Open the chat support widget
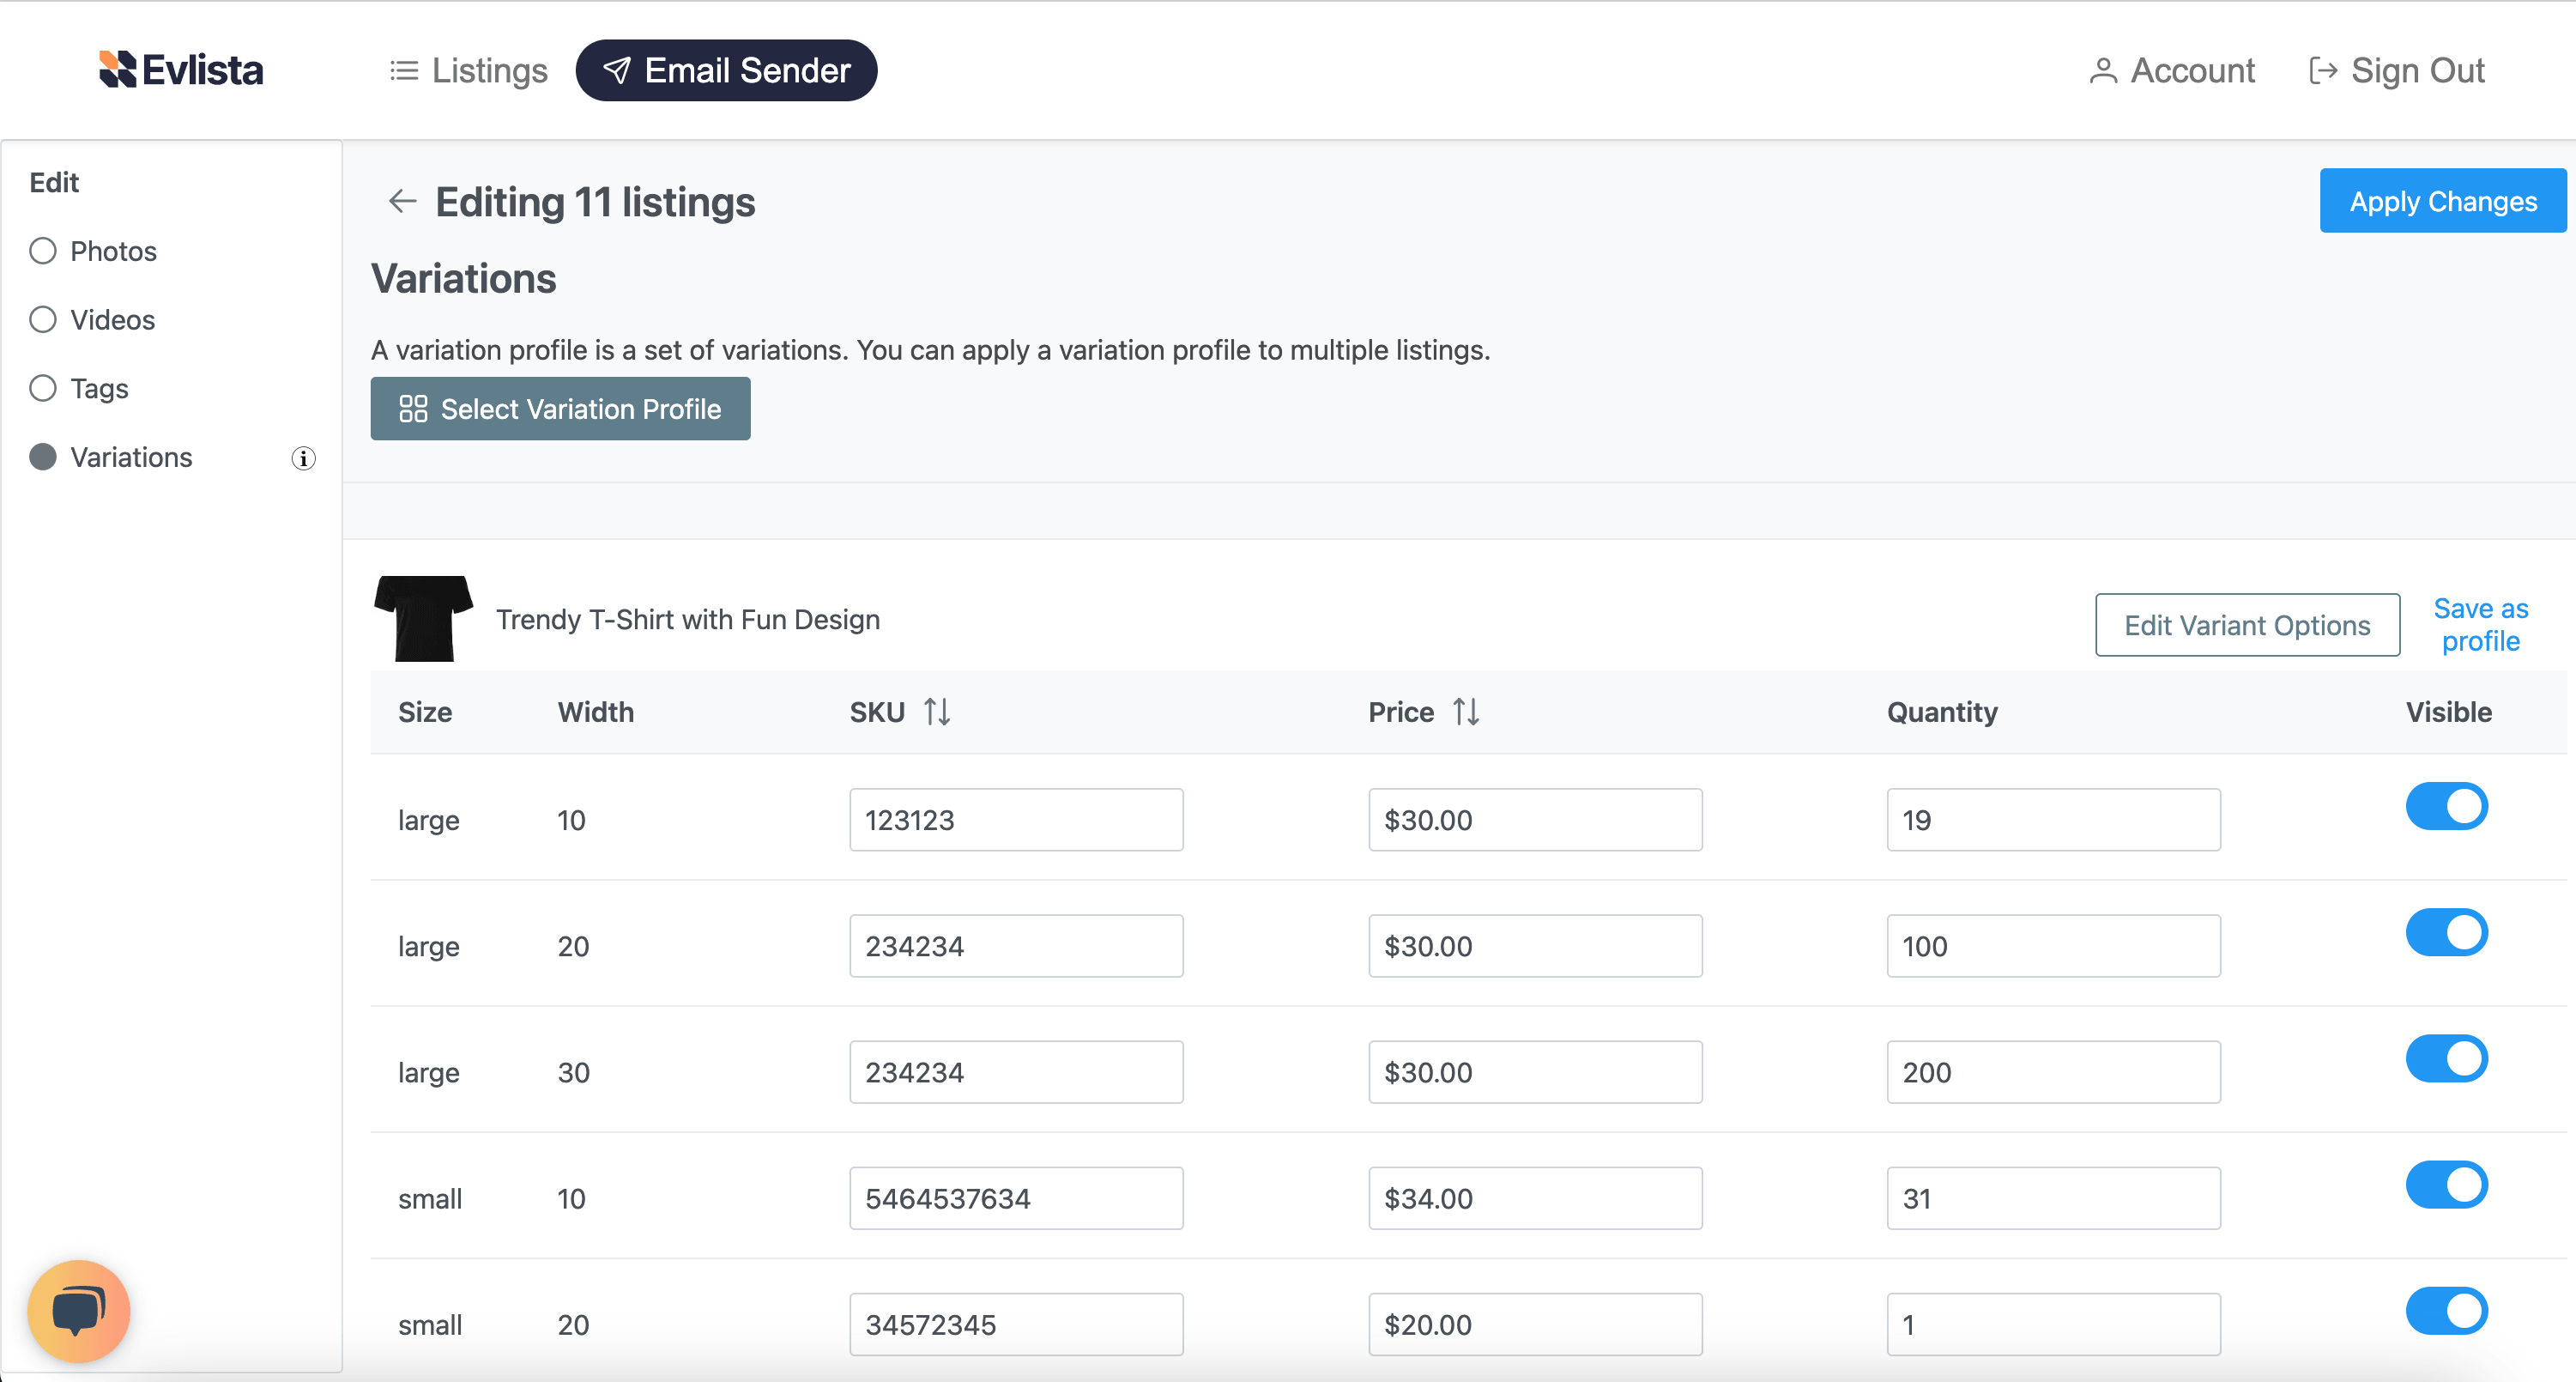The width and height of the screenshot is (2576, 1382). pyautogui.click(x=79, y=1310)
